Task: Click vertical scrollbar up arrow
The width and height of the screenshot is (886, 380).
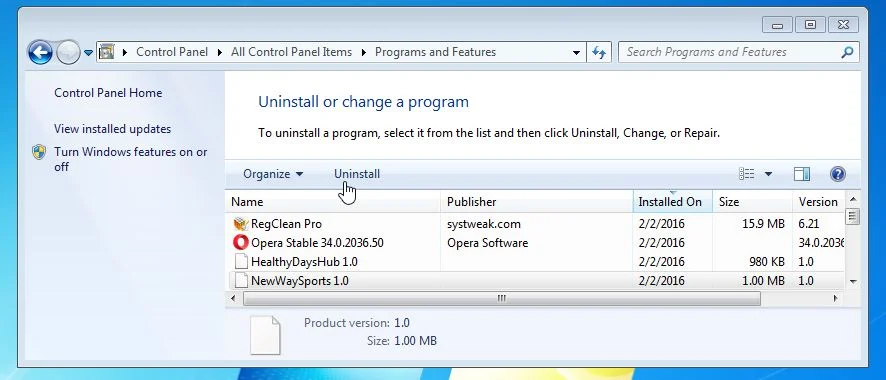Action: pyautogui.click(x=853, y=199)
